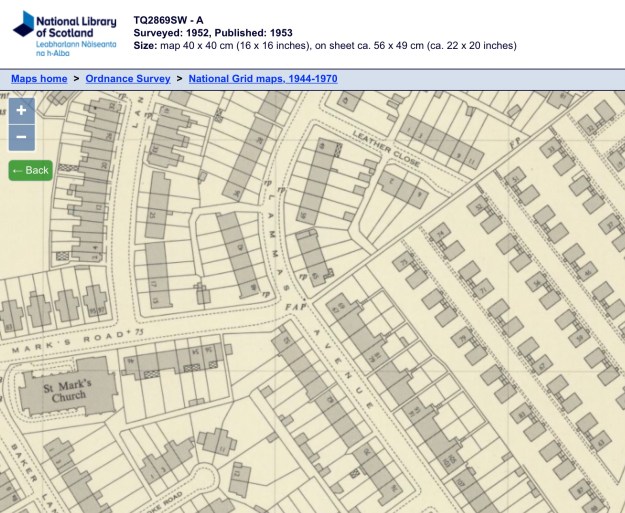Image resolution: width=625 pixels, height=513 pixels.
Task: Click the spot height 75 on Mark's Road
Action: (x=125, y=332)
